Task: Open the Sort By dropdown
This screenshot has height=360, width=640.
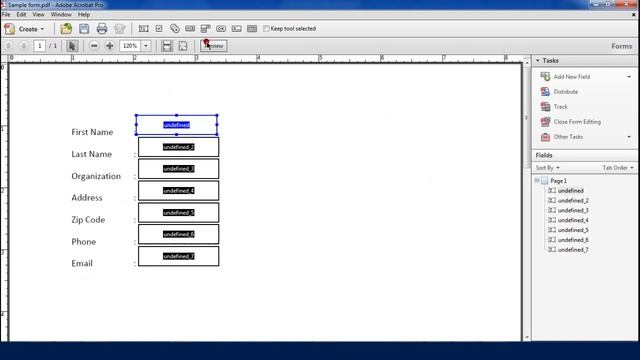Action: tap(547, 168)
